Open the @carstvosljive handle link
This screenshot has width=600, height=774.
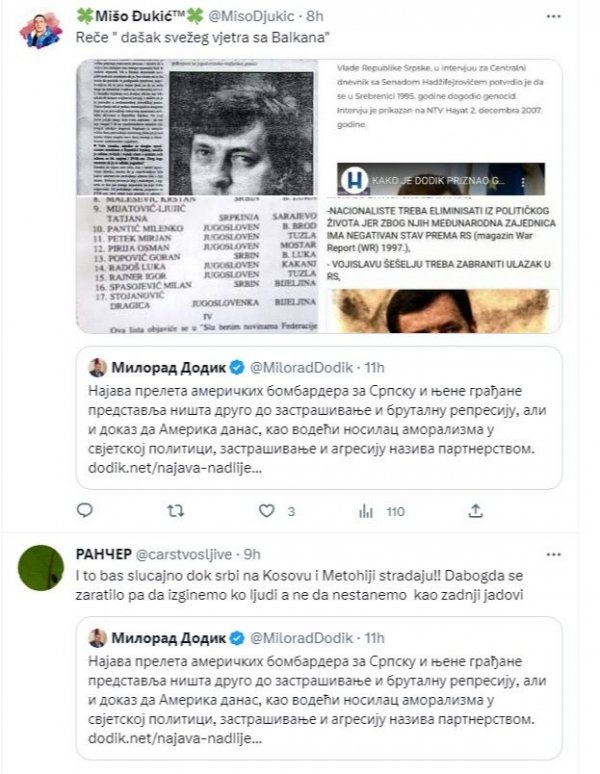[184, 554]
